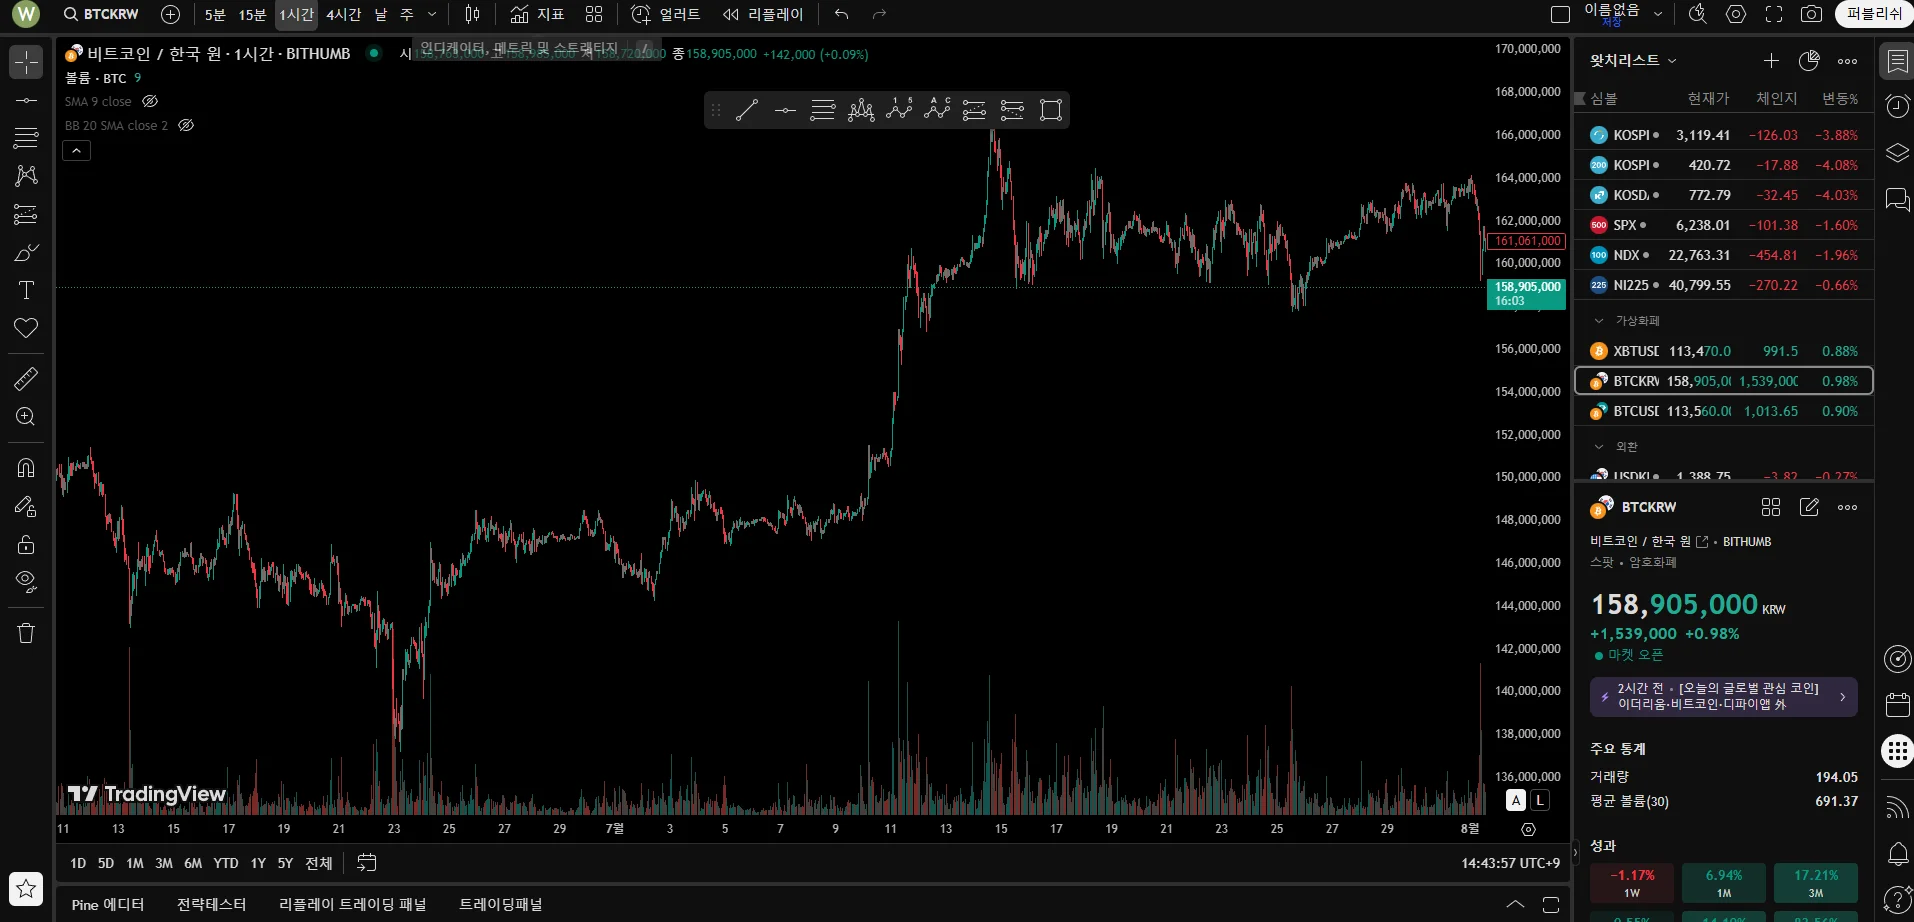Open the 트레이딩패널 tab
The image size is (1914, 922).
tap(500, 905)
